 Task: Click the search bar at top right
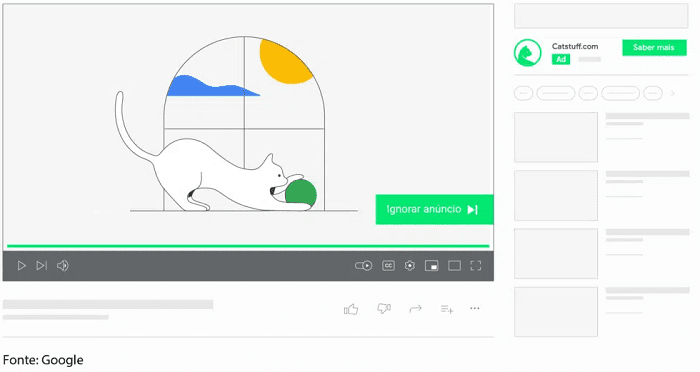(x=601, y=16)
